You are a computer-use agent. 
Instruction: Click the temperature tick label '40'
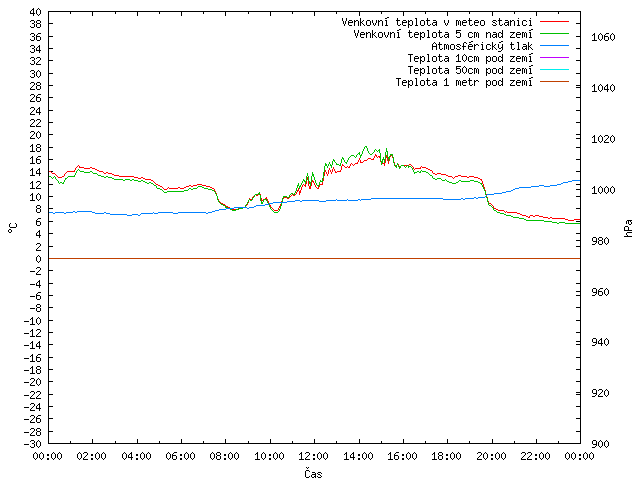(x=36, y=12)
